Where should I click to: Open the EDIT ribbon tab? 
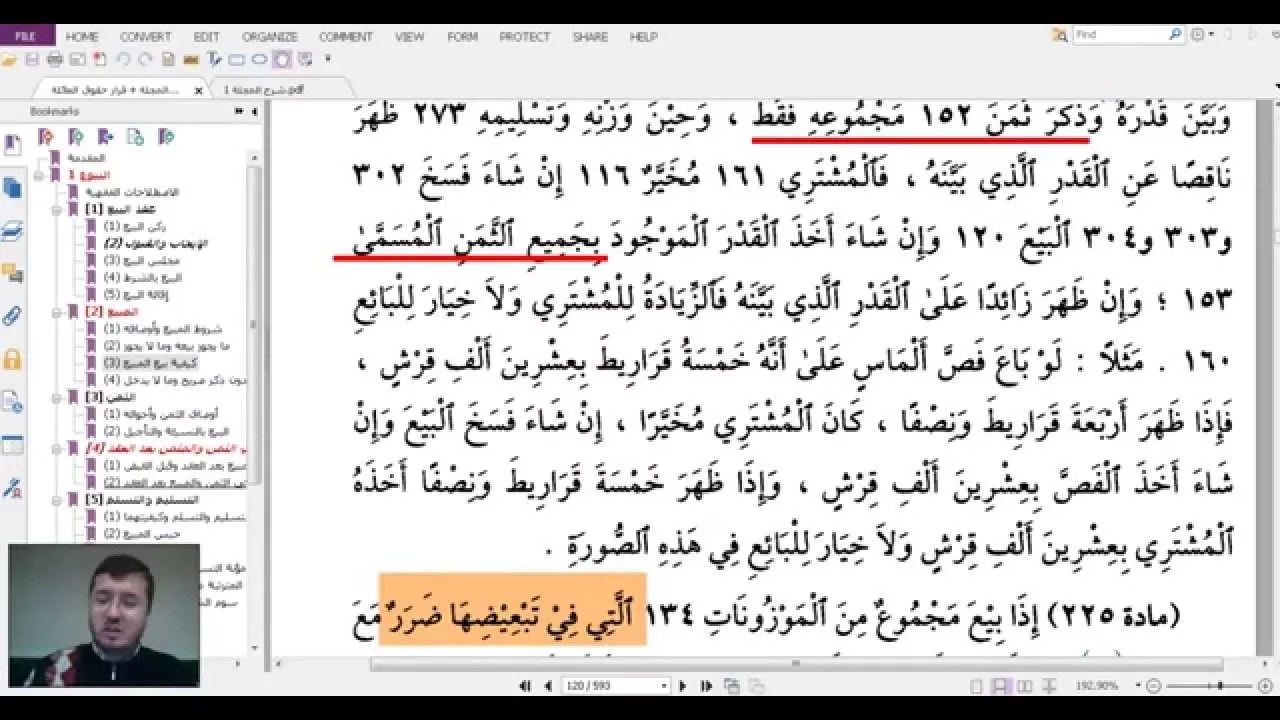(207, 36)
